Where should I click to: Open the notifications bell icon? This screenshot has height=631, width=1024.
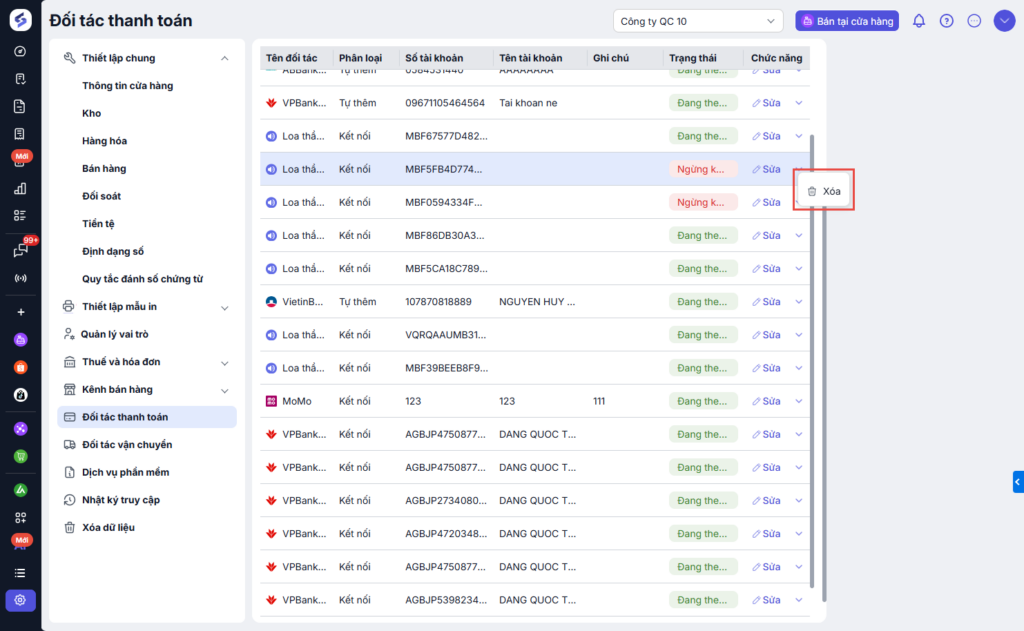click(x=919, y=21)
